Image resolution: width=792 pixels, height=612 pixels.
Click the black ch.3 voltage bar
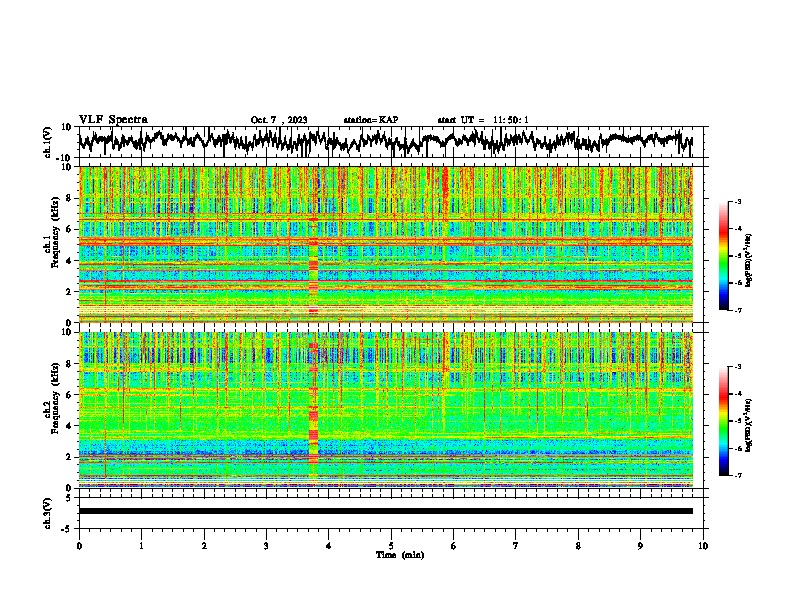pyautogui.click(x=386, y=511)
